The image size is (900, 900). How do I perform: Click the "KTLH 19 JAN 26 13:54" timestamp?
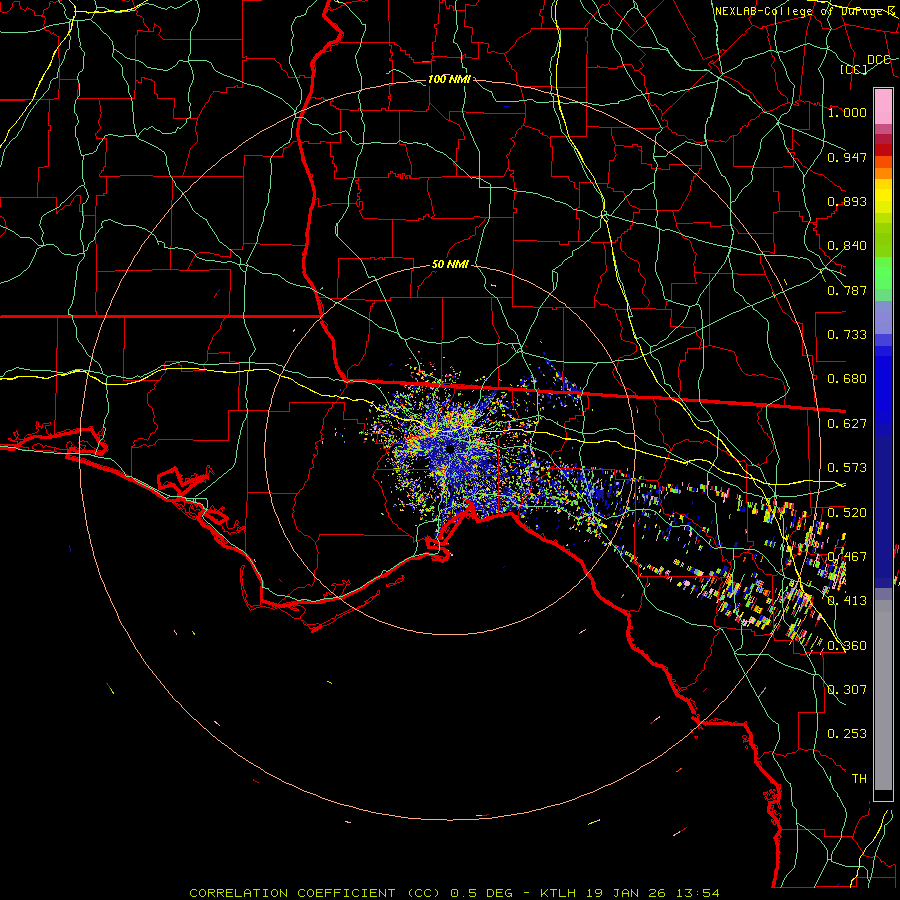tap(630, 893)
